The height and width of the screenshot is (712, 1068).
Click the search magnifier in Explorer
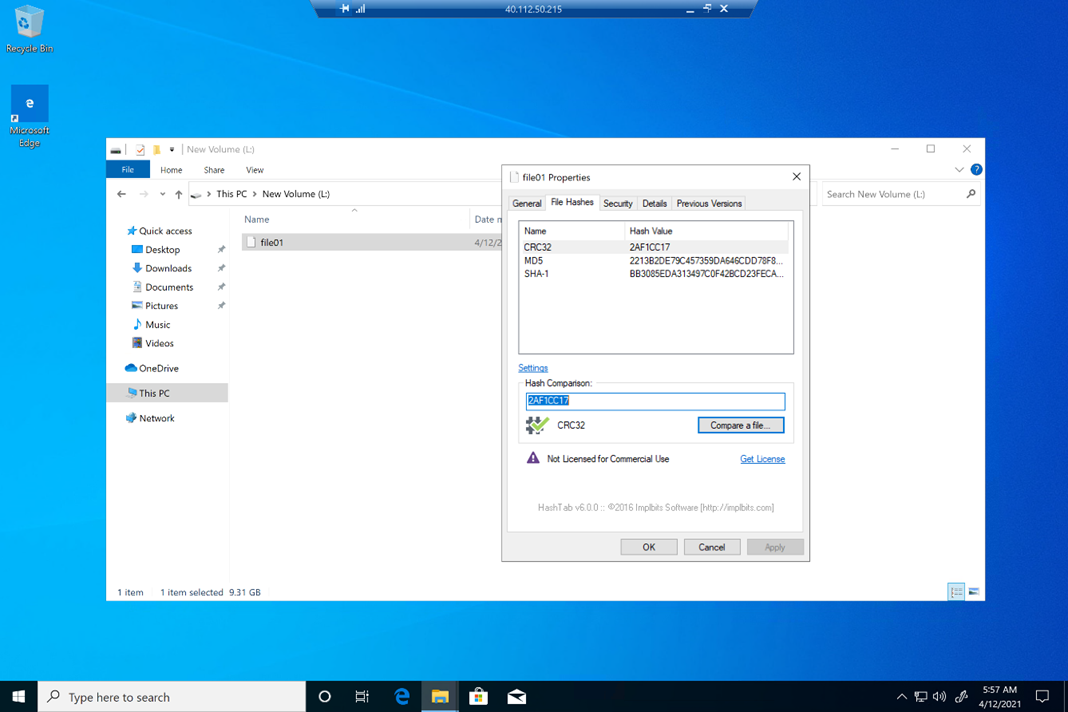(971, 194)
